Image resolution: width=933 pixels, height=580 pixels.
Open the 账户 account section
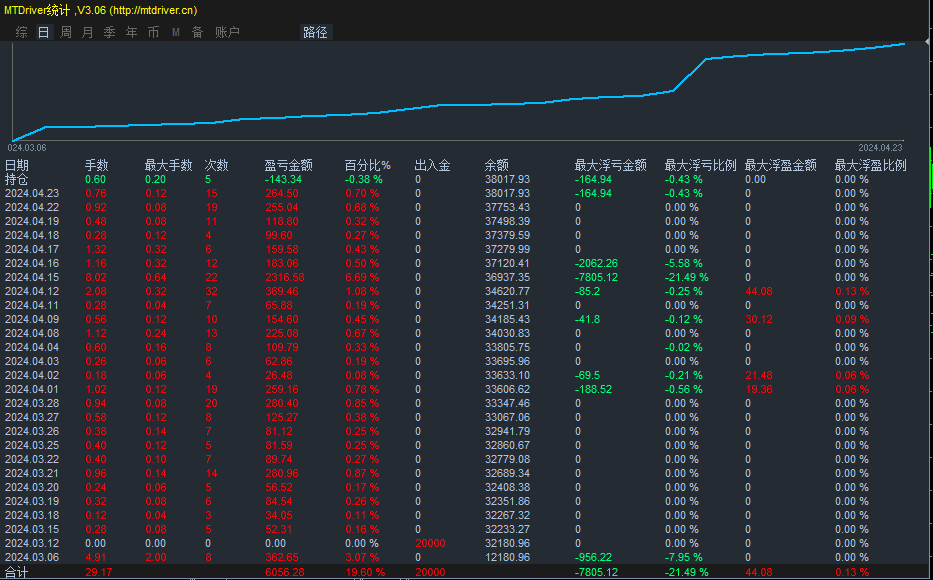(228, 31)
